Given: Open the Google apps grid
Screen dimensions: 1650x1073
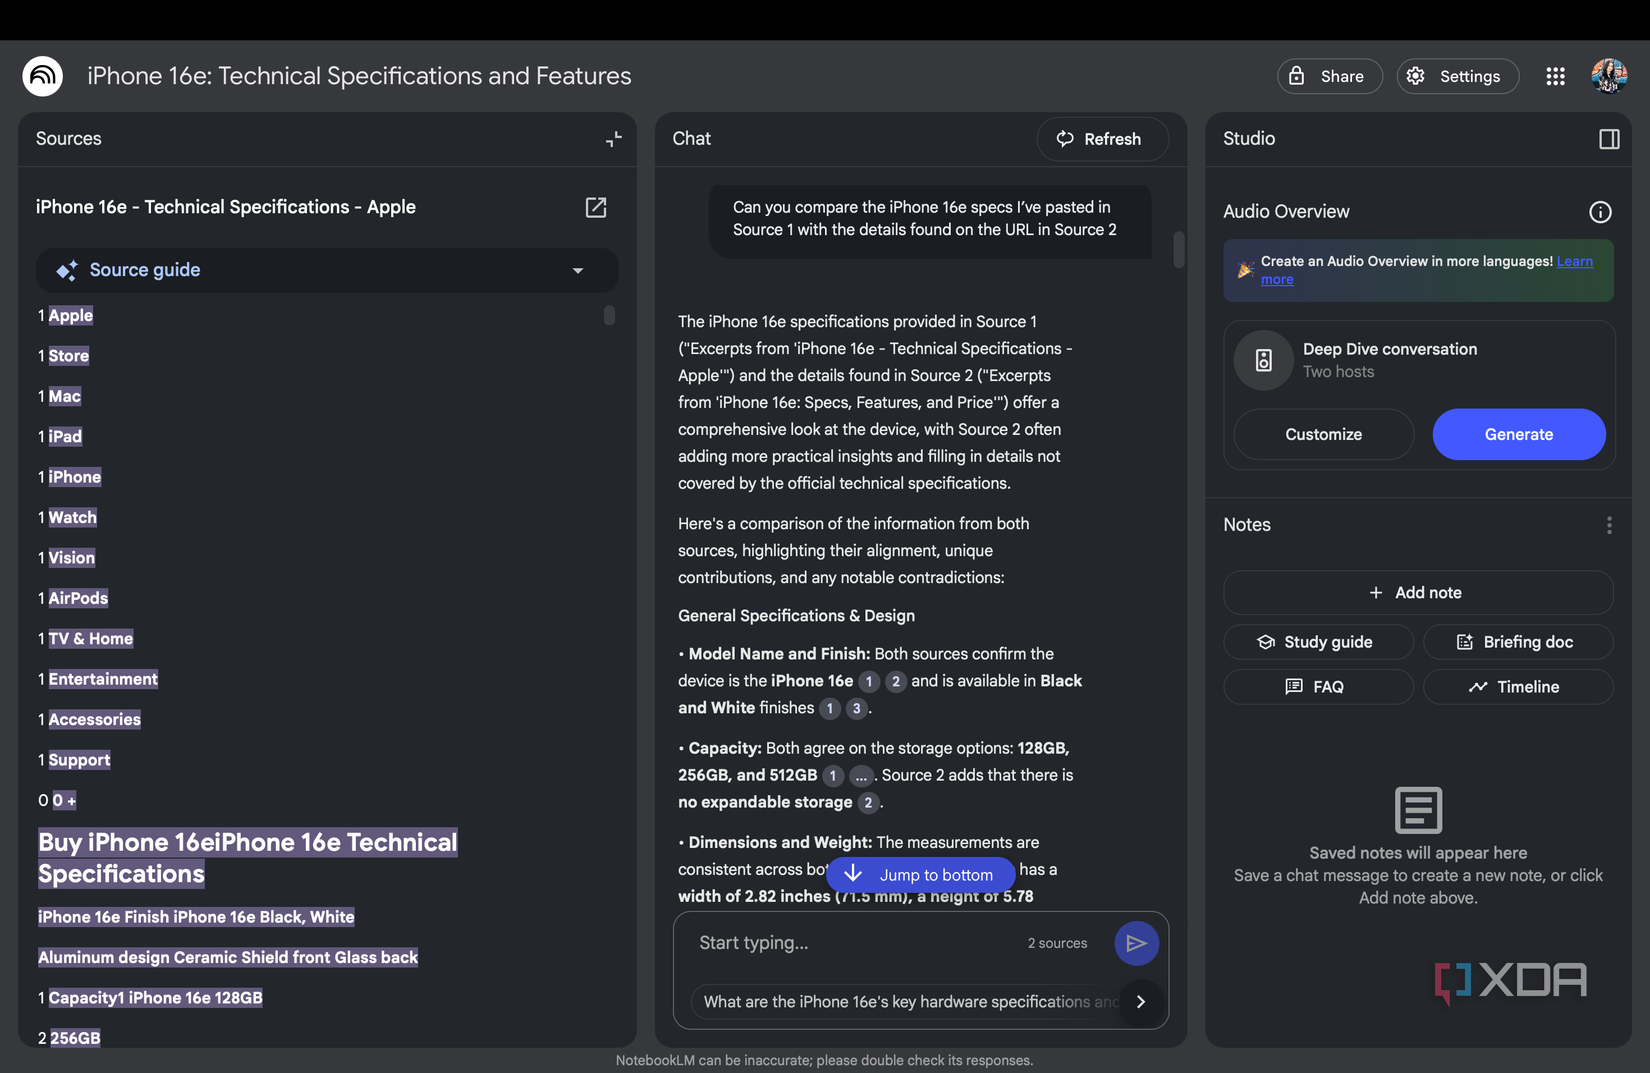Looking at the screenshot, I should point(1555,76).
